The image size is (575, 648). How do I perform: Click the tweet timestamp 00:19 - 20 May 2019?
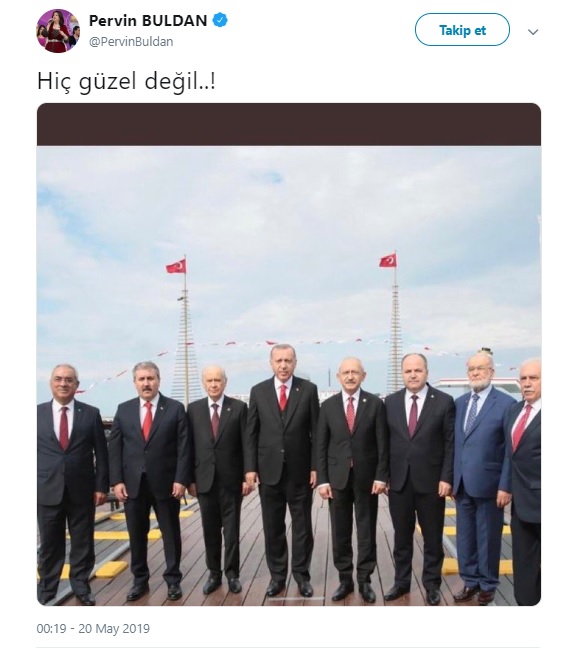(x=93, y=629)
